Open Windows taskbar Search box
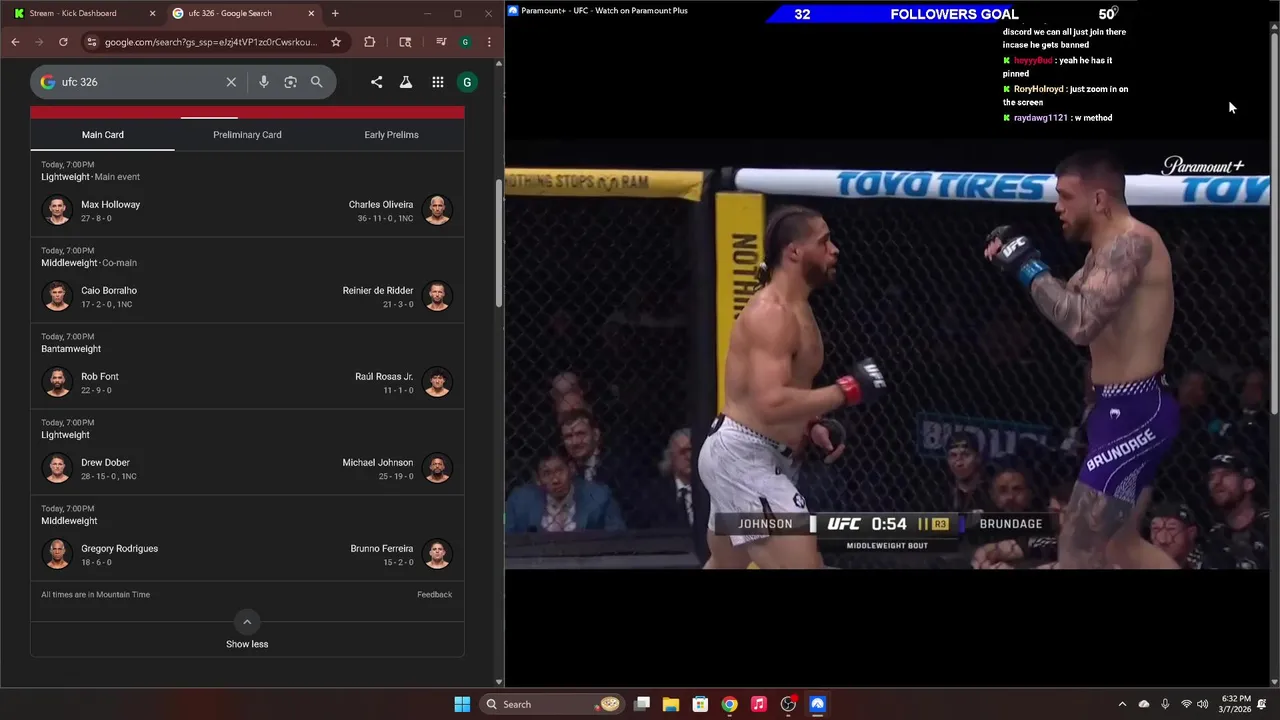Image resolution: width=1280 pixels, height=720 pixels. (x=553, y=704)
